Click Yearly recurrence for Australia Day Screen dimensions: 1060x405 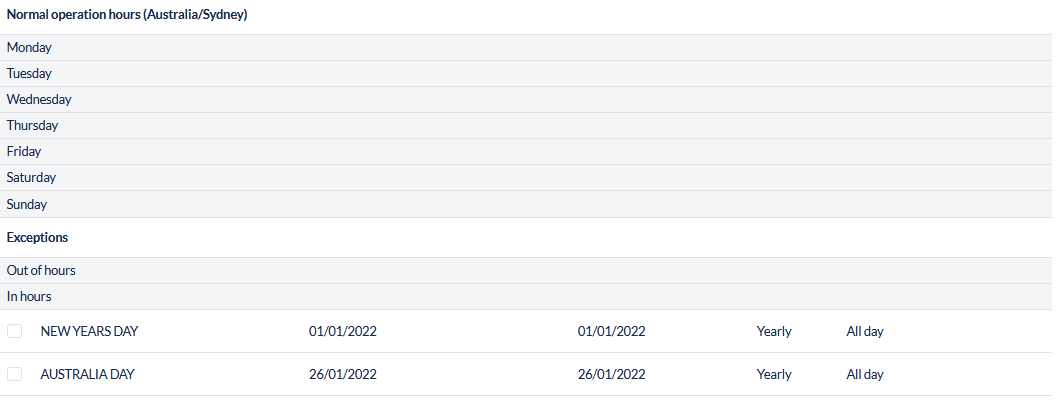[774, 374]
